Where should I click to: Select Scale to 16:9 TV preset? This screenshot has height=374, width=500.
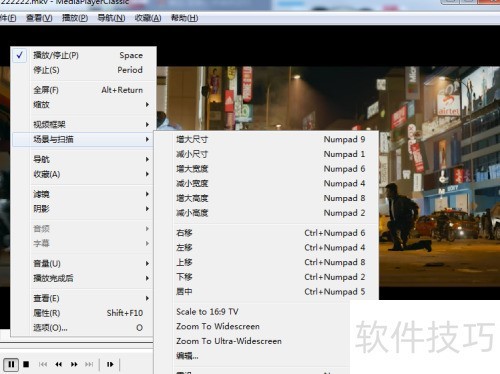253,312
